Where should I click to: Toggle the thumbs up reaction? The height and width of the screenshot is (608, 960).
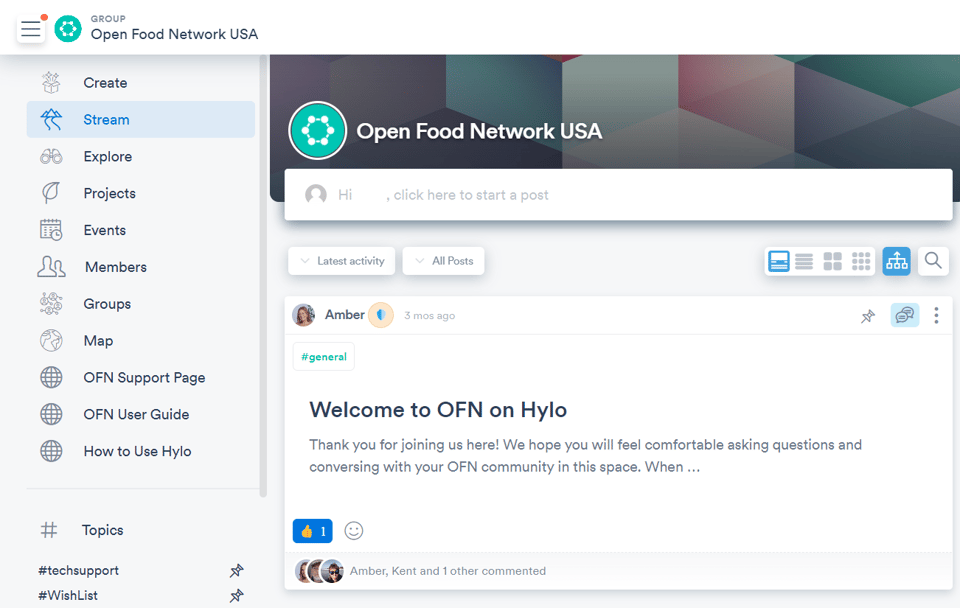[312, 531]
